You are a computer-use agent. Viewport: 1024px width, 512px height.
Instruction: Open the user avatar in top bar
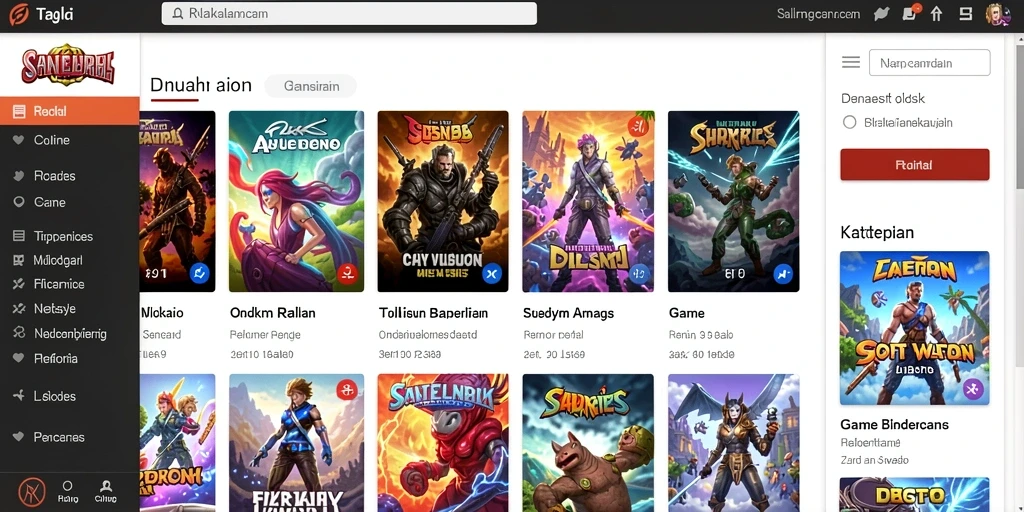(998, 14)
